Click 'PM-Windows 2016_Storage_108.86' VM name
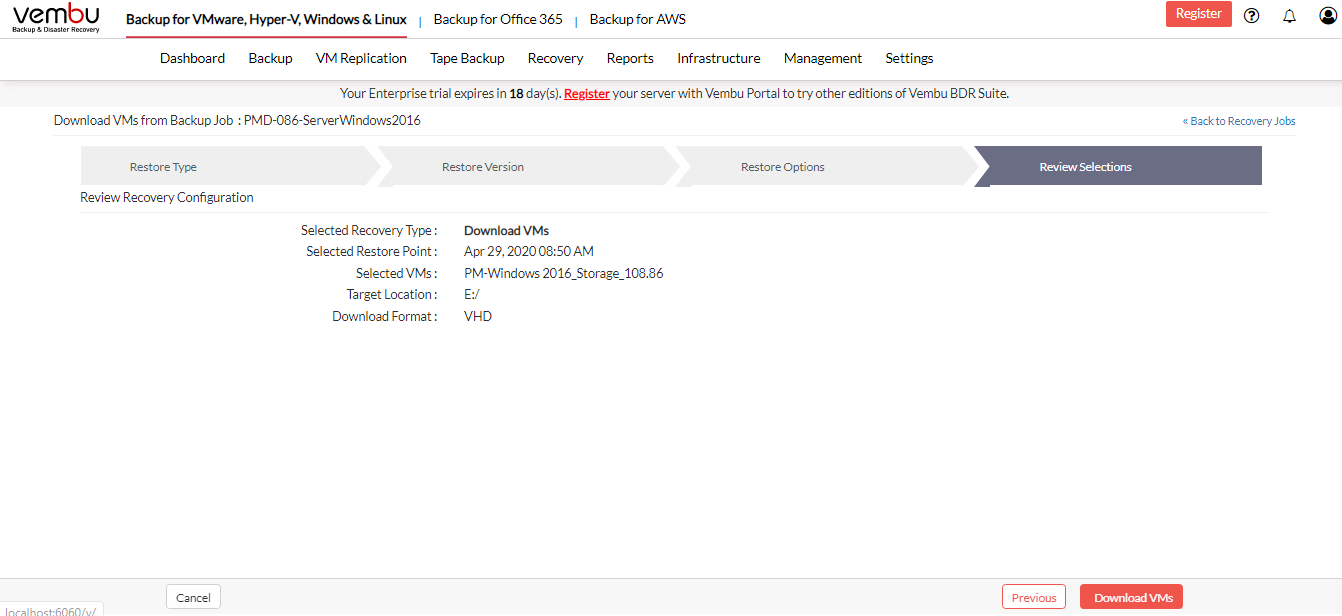 click(x=564, y=274)
